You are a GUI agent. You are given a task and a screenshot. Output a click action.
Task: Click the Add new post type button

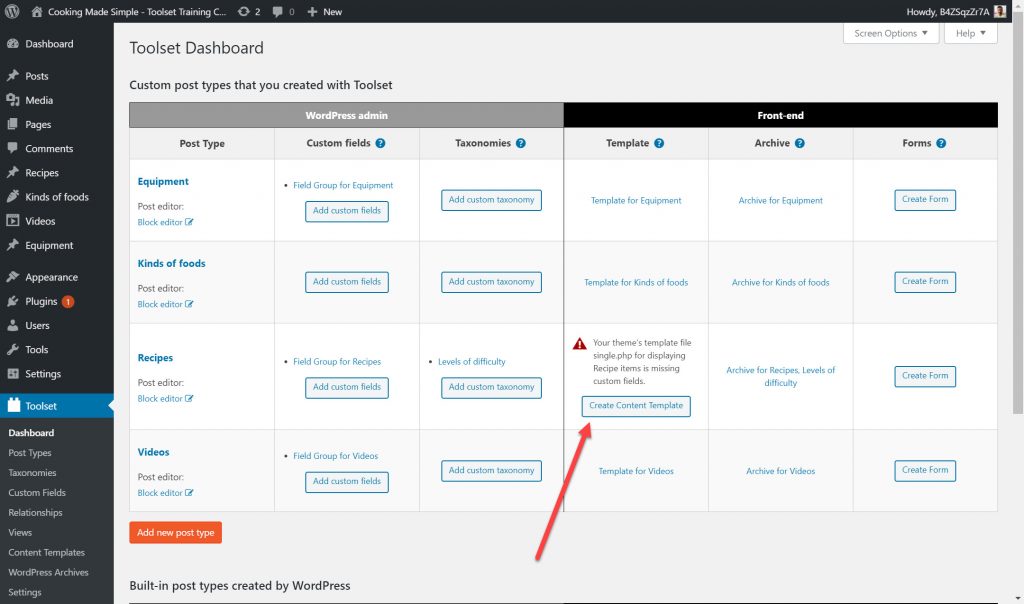pos(176,532)
